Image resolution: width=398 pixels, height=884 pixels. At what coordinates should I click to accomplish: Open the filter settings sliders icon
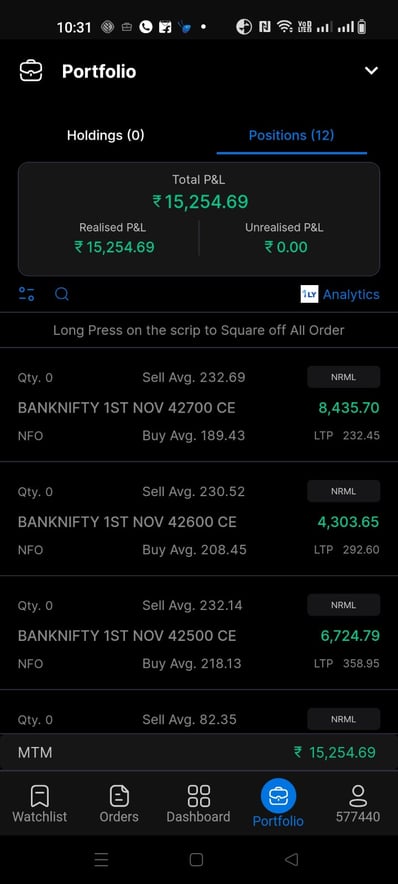point(26,294)
